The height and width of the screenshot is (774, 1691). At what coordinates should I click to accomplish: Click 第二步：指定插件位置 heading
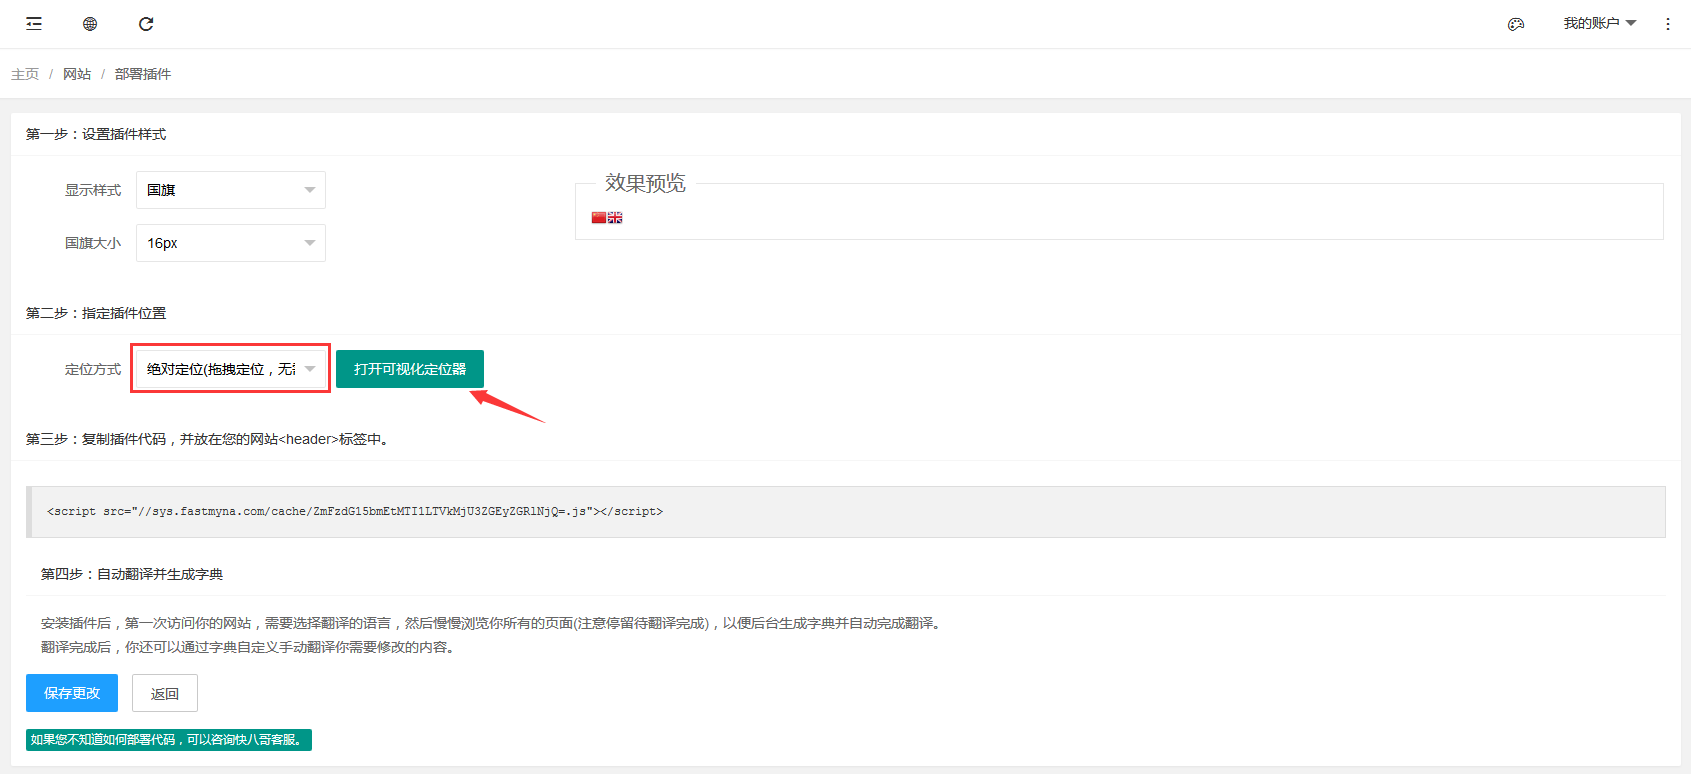click(96, 313)
